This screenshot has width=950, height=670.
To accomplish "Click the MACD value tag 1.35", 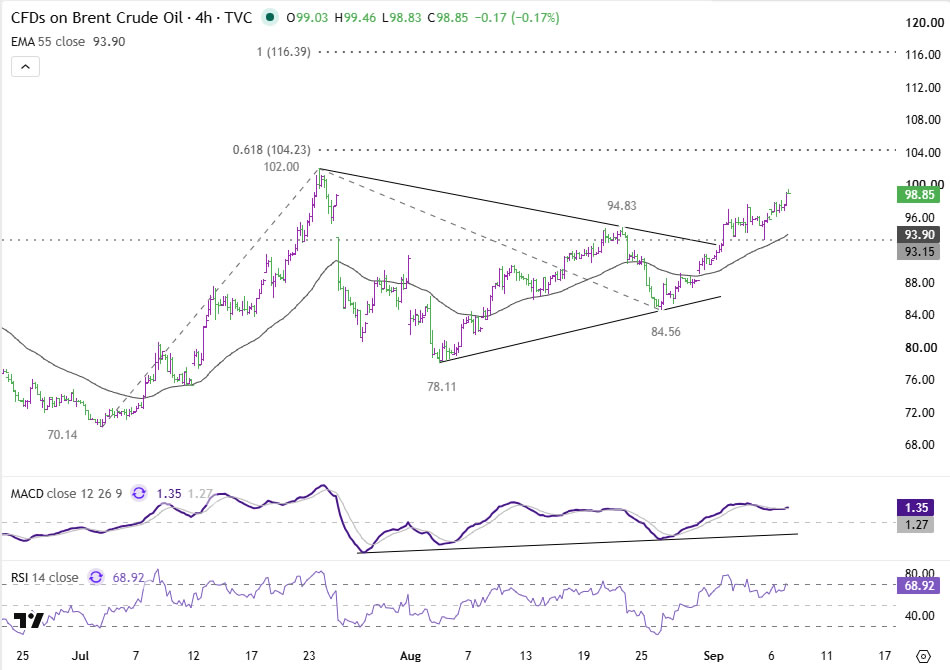I will [x=917, y=508].
